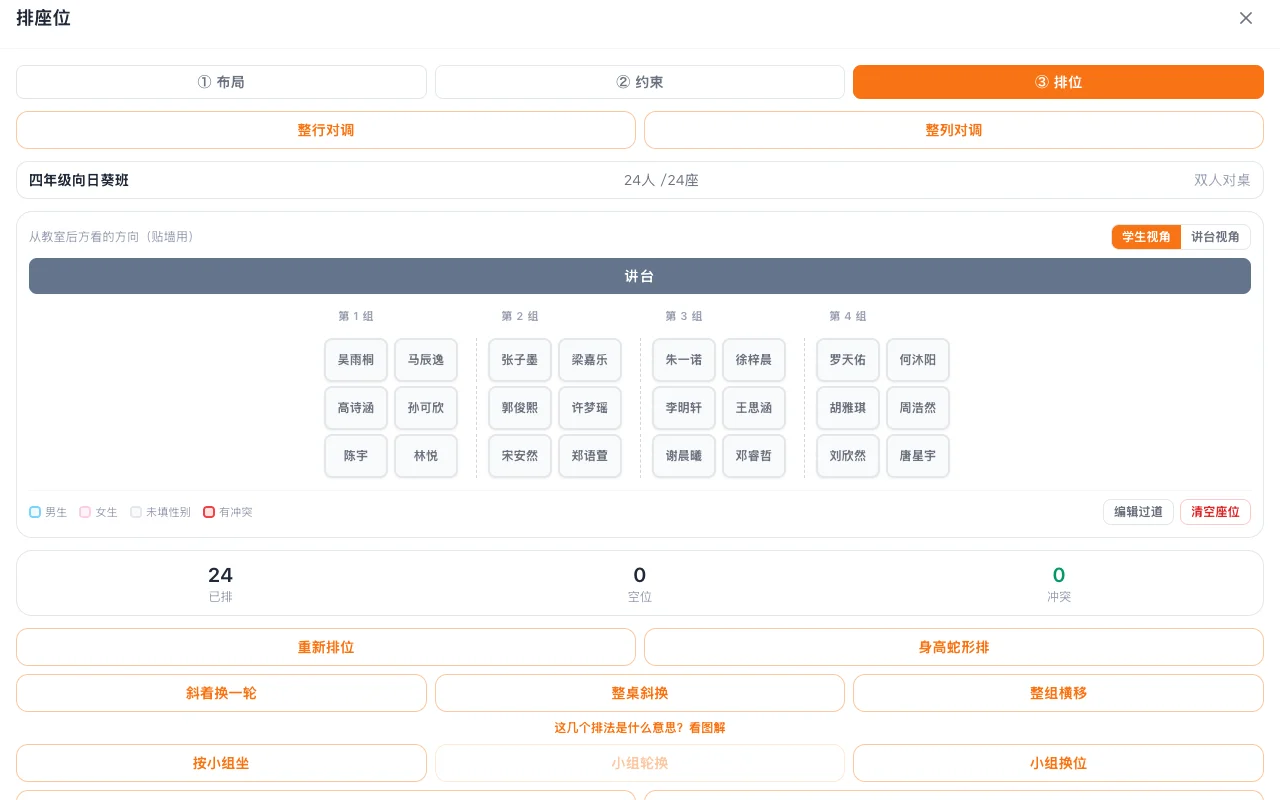Screen dimensions: 1280x800
Task: Click the 斜着换一轮 button
Action: (x=221, y=693)
